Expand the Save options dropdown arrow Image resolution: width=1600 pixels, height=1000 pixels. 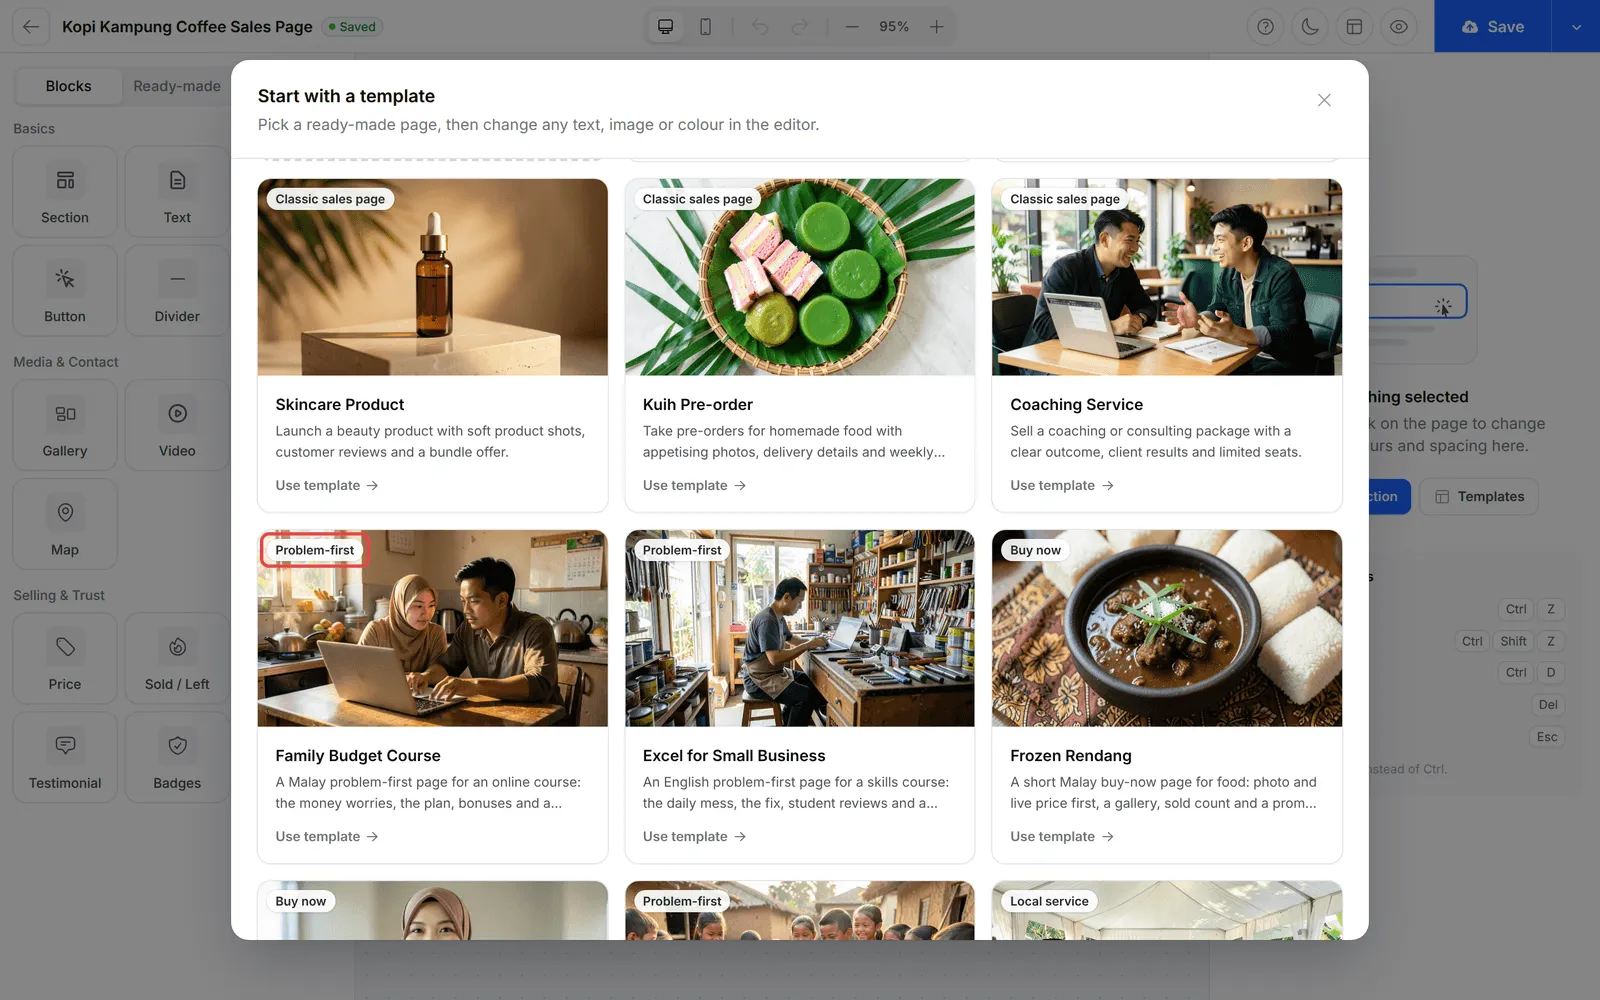click(1576, 27)
